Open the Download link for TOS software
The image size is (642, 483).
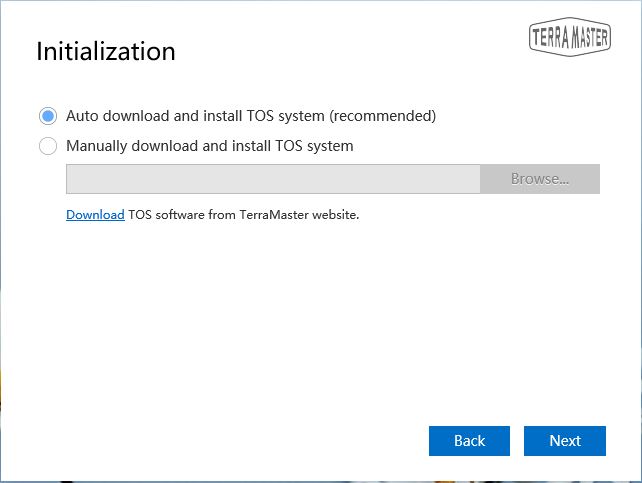pos(95,215)
